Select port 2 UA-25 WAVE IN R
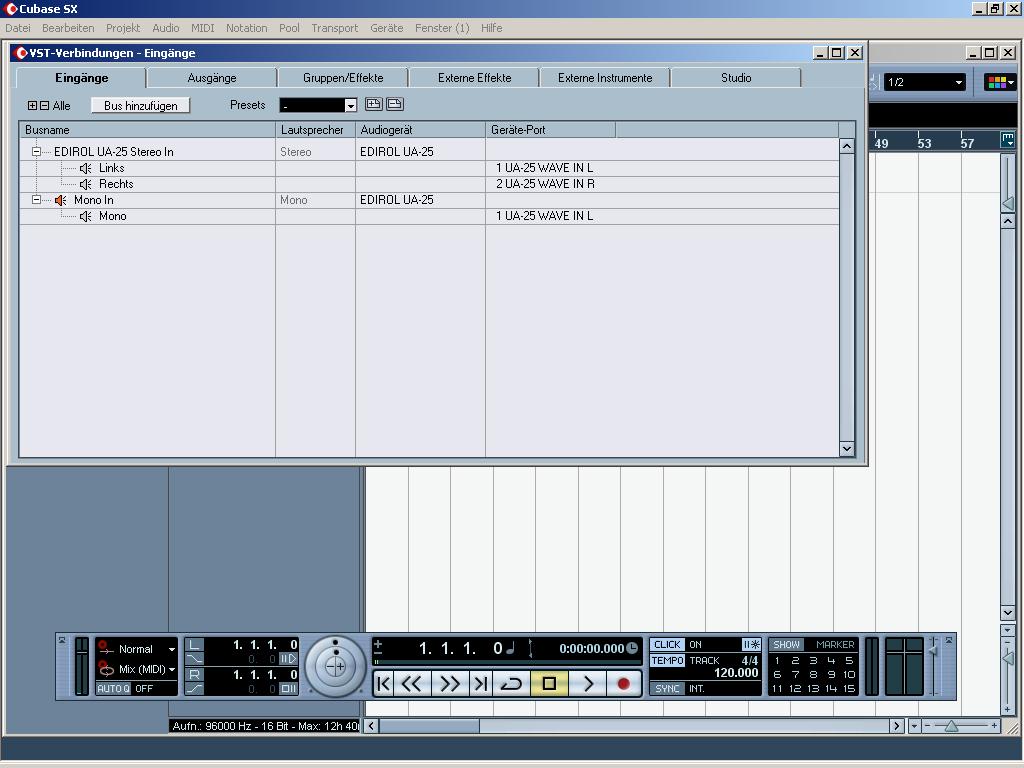Image resolution: width=1024 pixels, height=768 pixels. point(545,184)
